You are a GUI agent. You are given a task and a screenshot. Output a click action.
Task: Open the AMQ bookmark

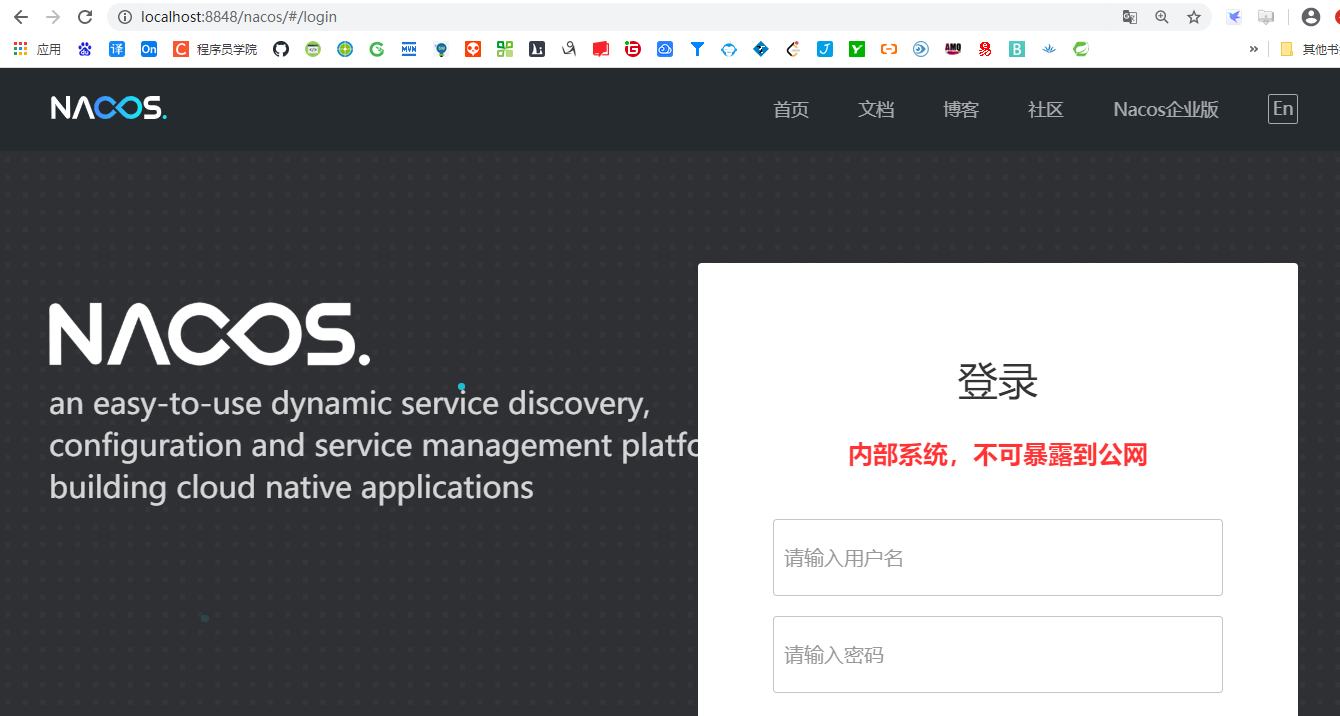coord(953,49)
